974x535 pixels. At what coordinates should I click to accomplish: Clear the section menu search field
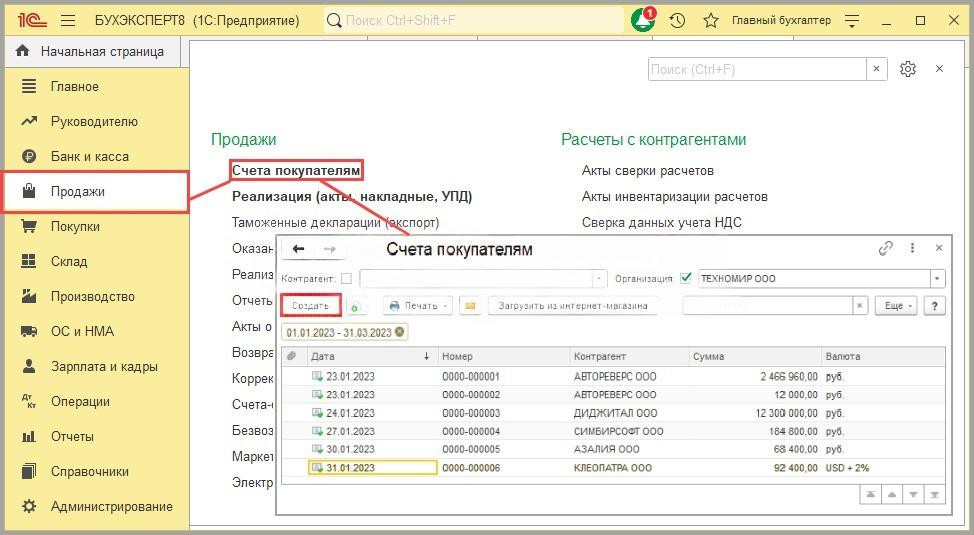[876, 69]
